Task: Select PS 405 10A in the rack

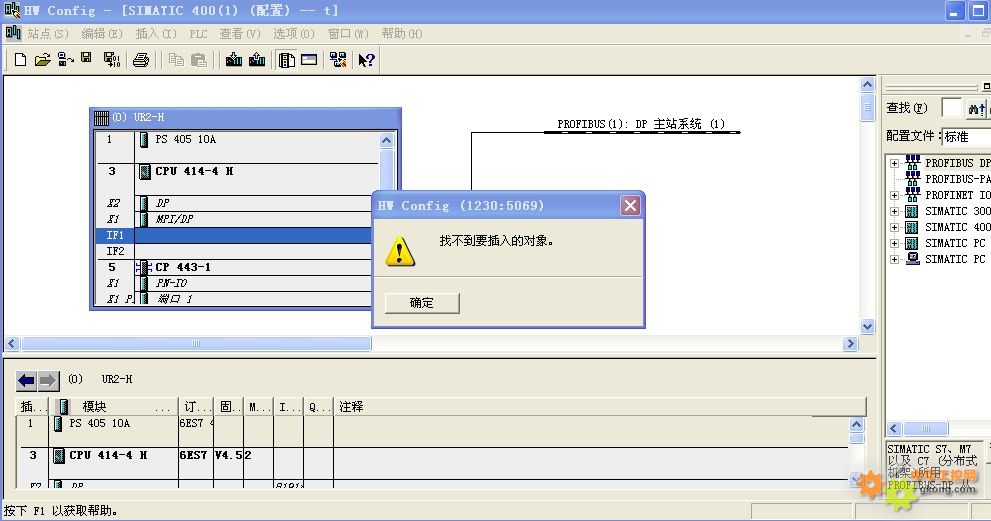Action: pyautogui.click(x=185, y=139)
